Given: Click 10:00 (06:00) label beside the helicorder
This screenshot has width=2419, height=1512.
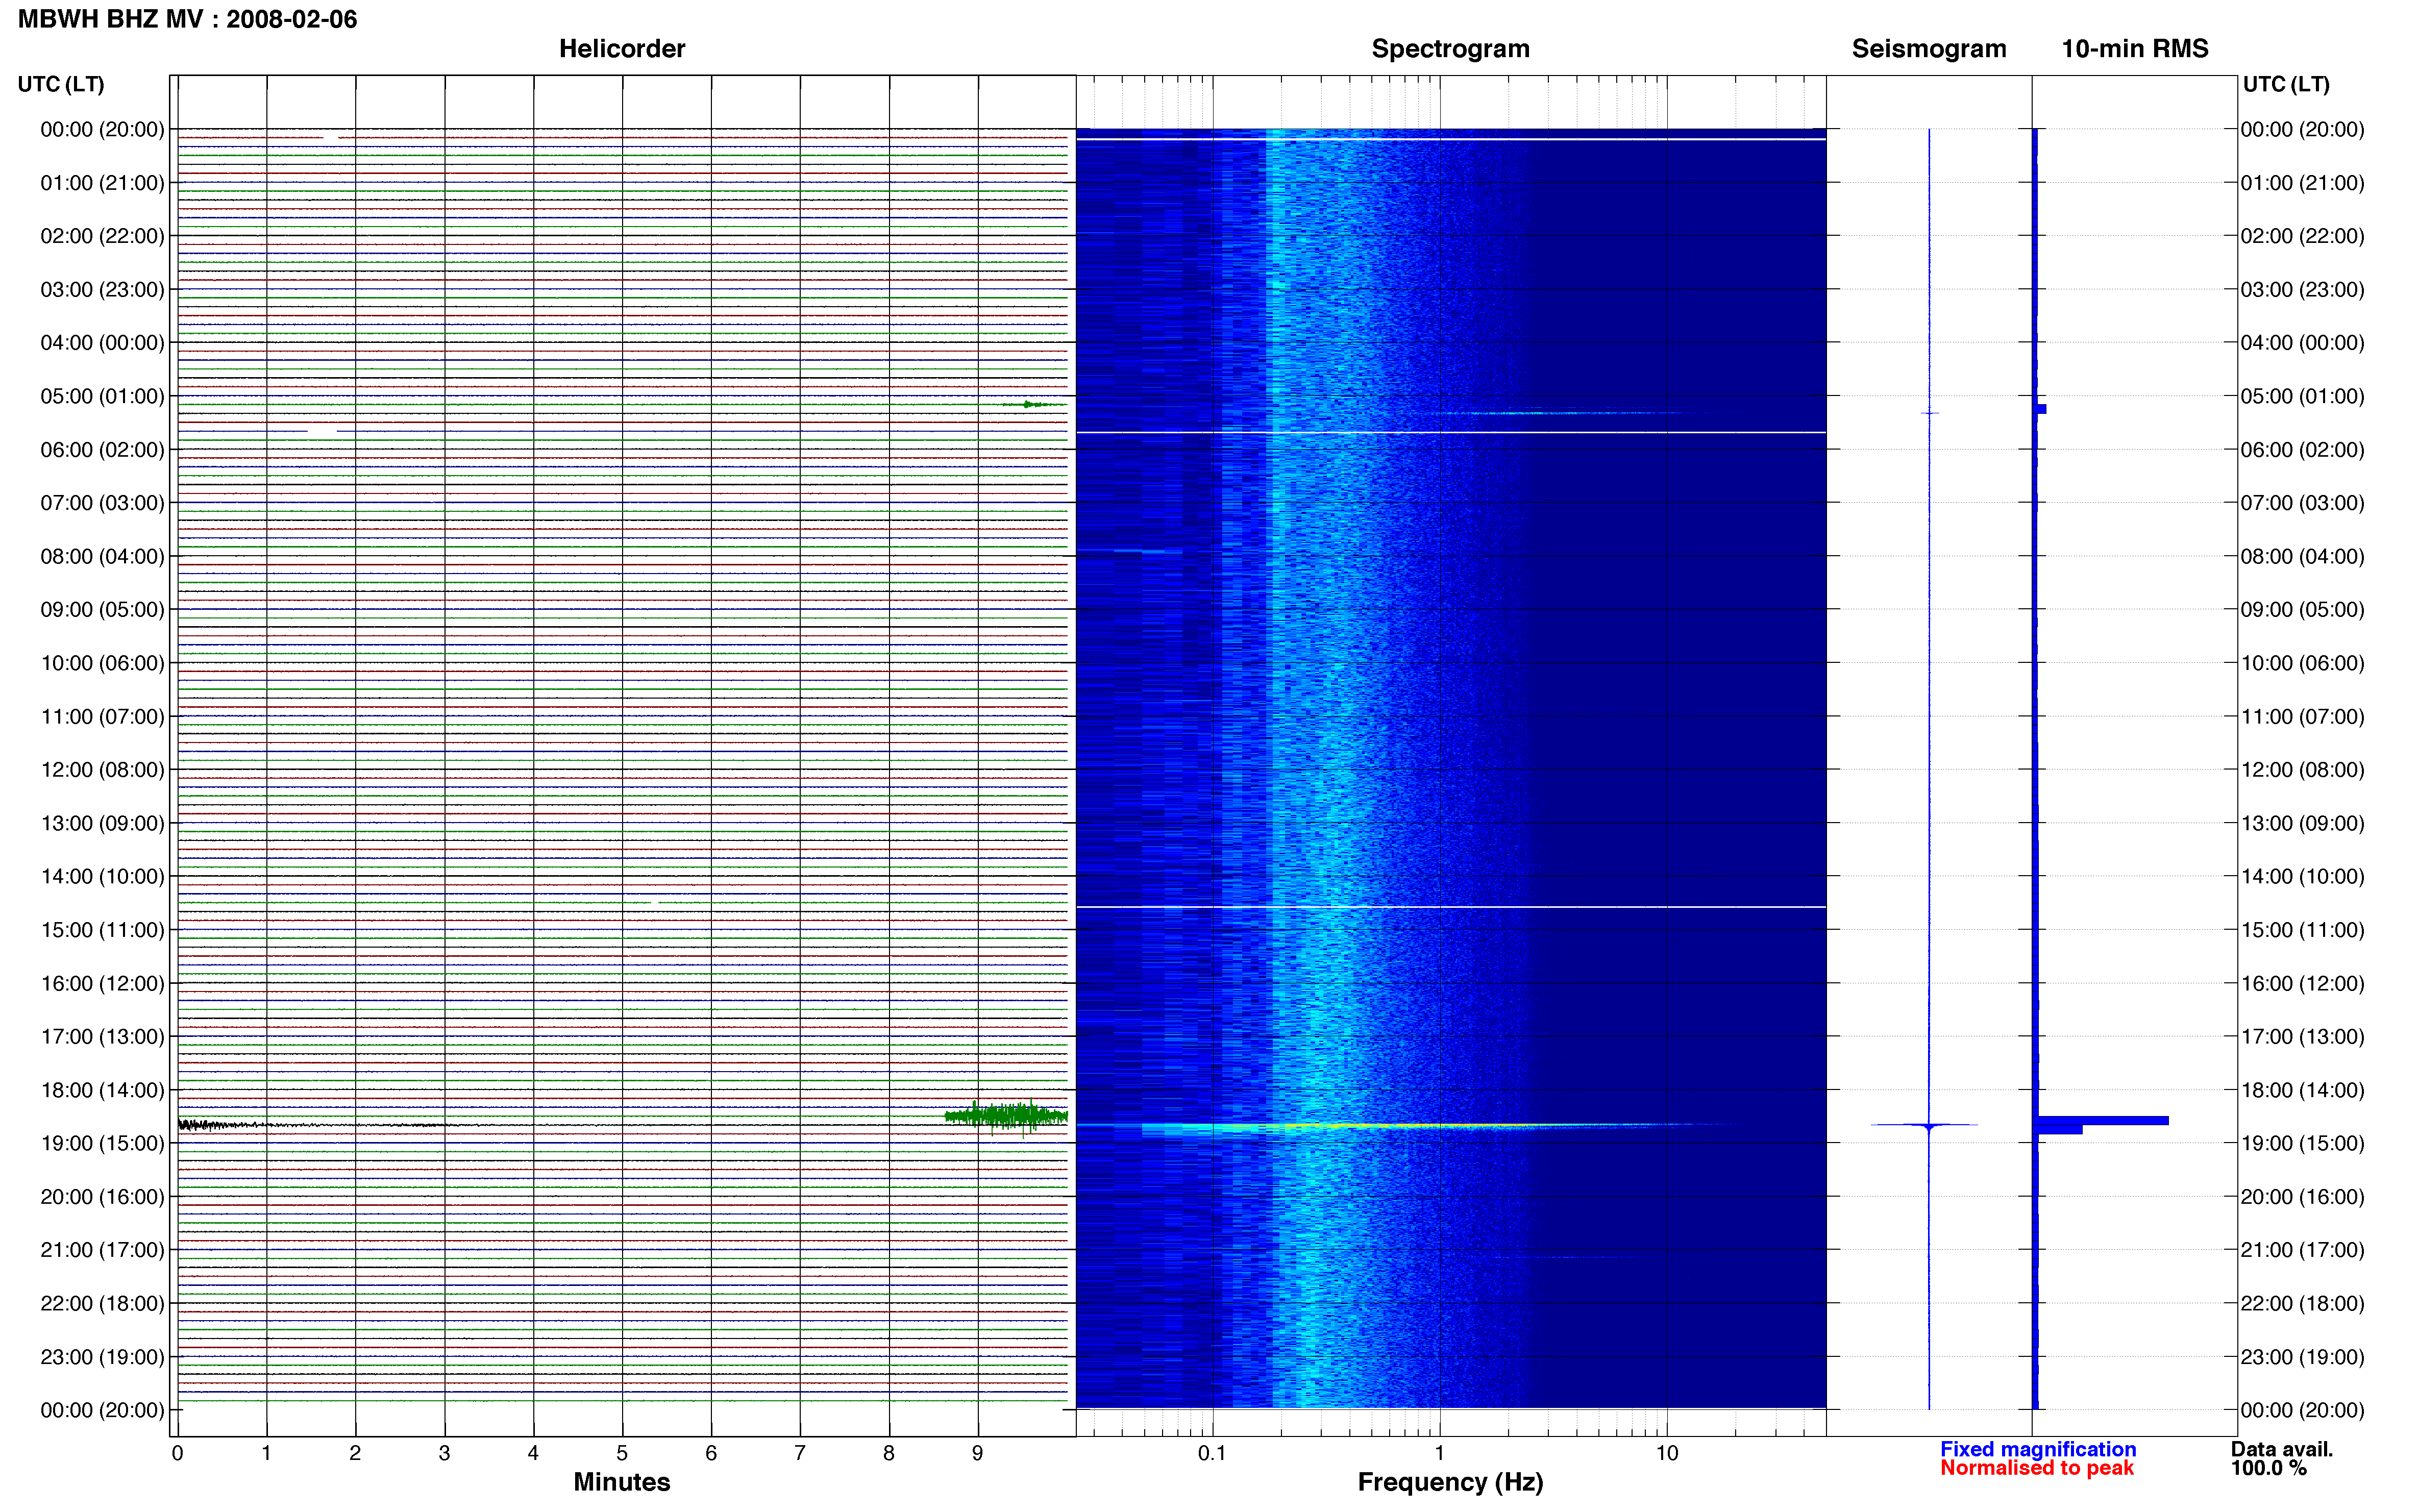Looking at the screenshot, I should (102, 663).
